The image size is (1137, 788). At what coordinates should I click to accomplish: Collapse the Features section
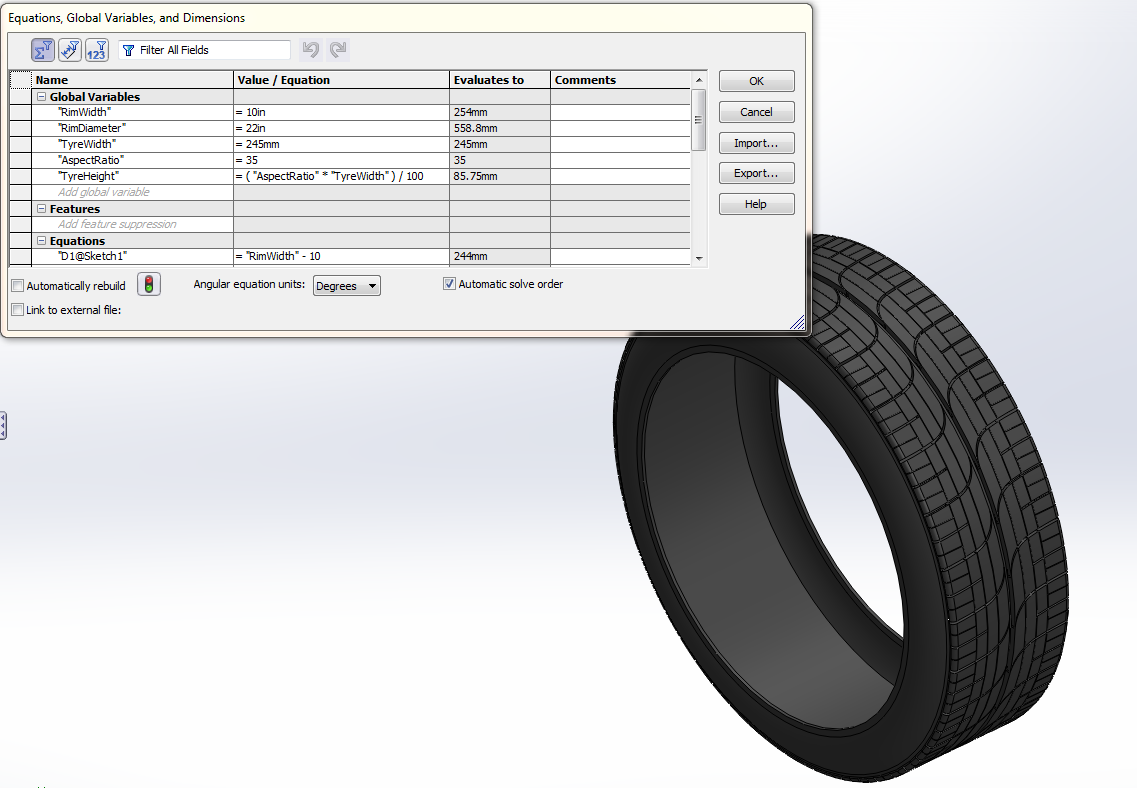[x=41, y=209]
